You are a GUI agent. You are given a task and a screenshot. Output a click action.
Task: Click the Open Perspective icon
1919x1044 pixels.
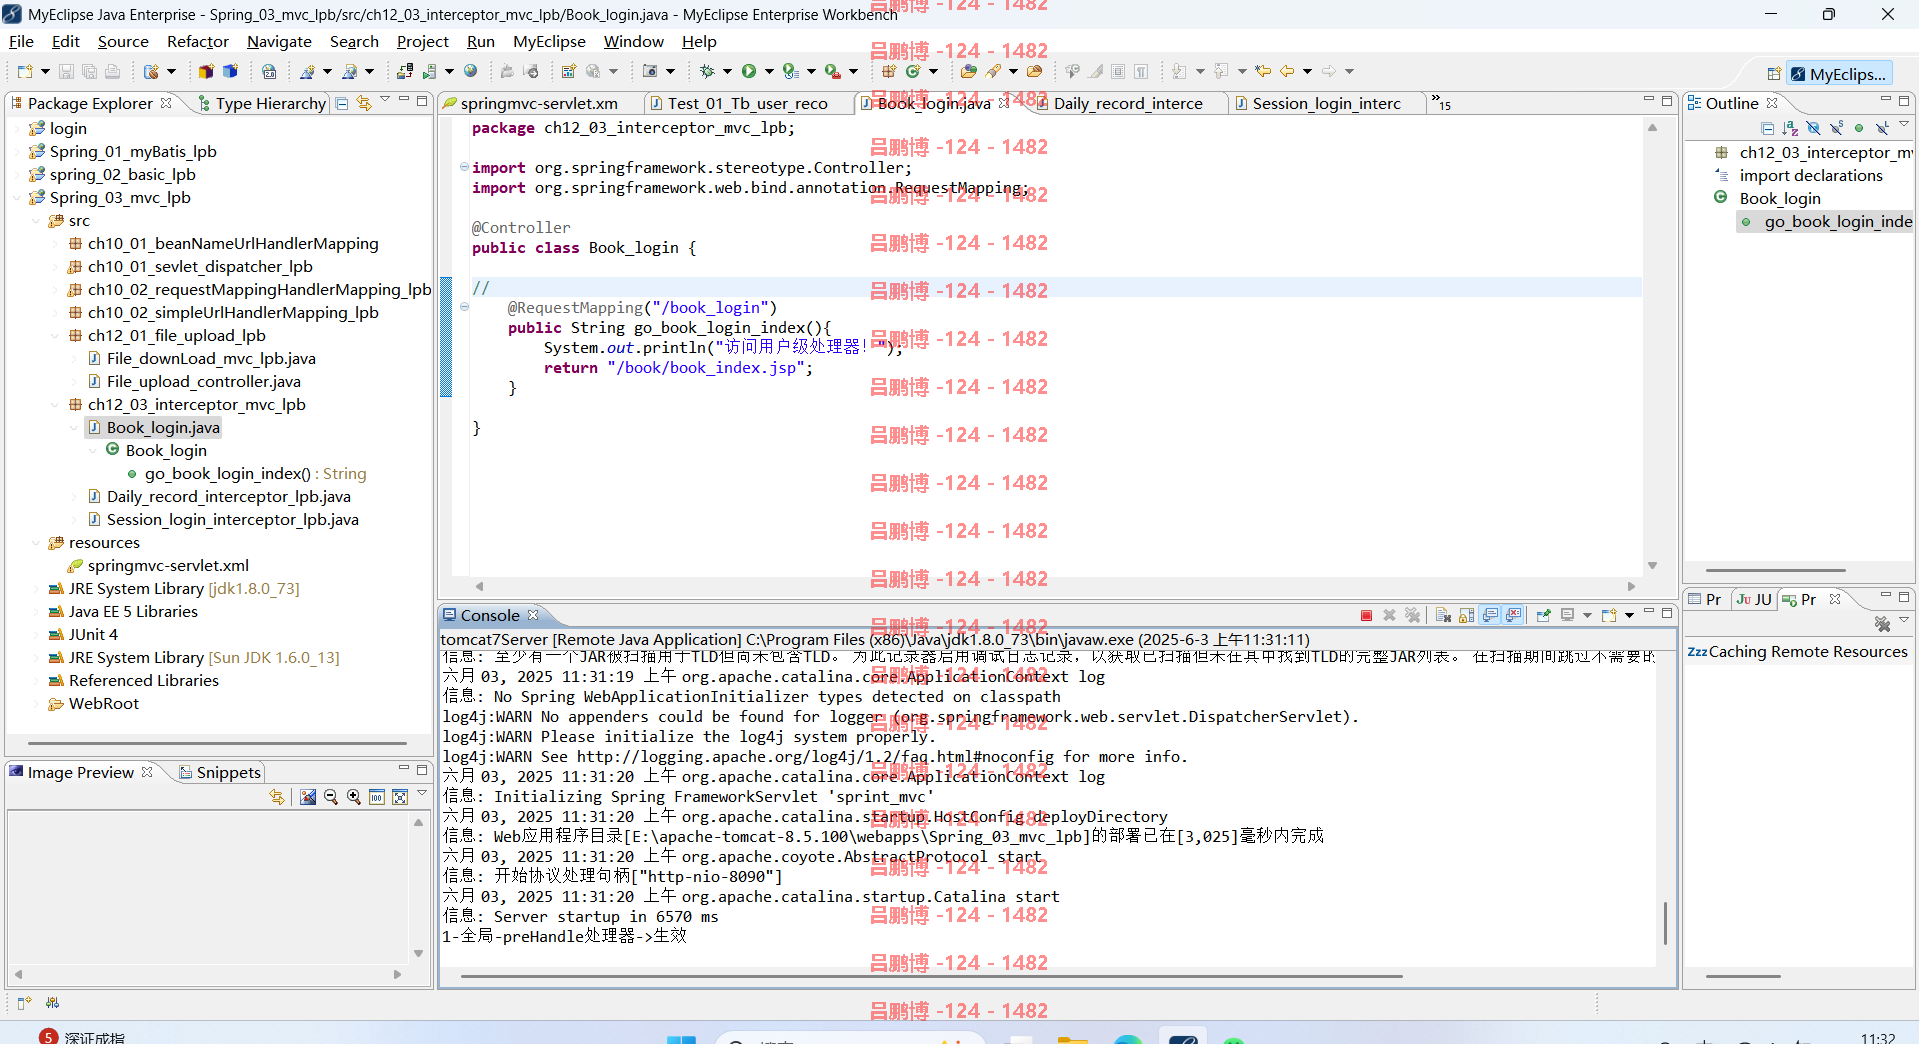click(x=1773, y=74)
